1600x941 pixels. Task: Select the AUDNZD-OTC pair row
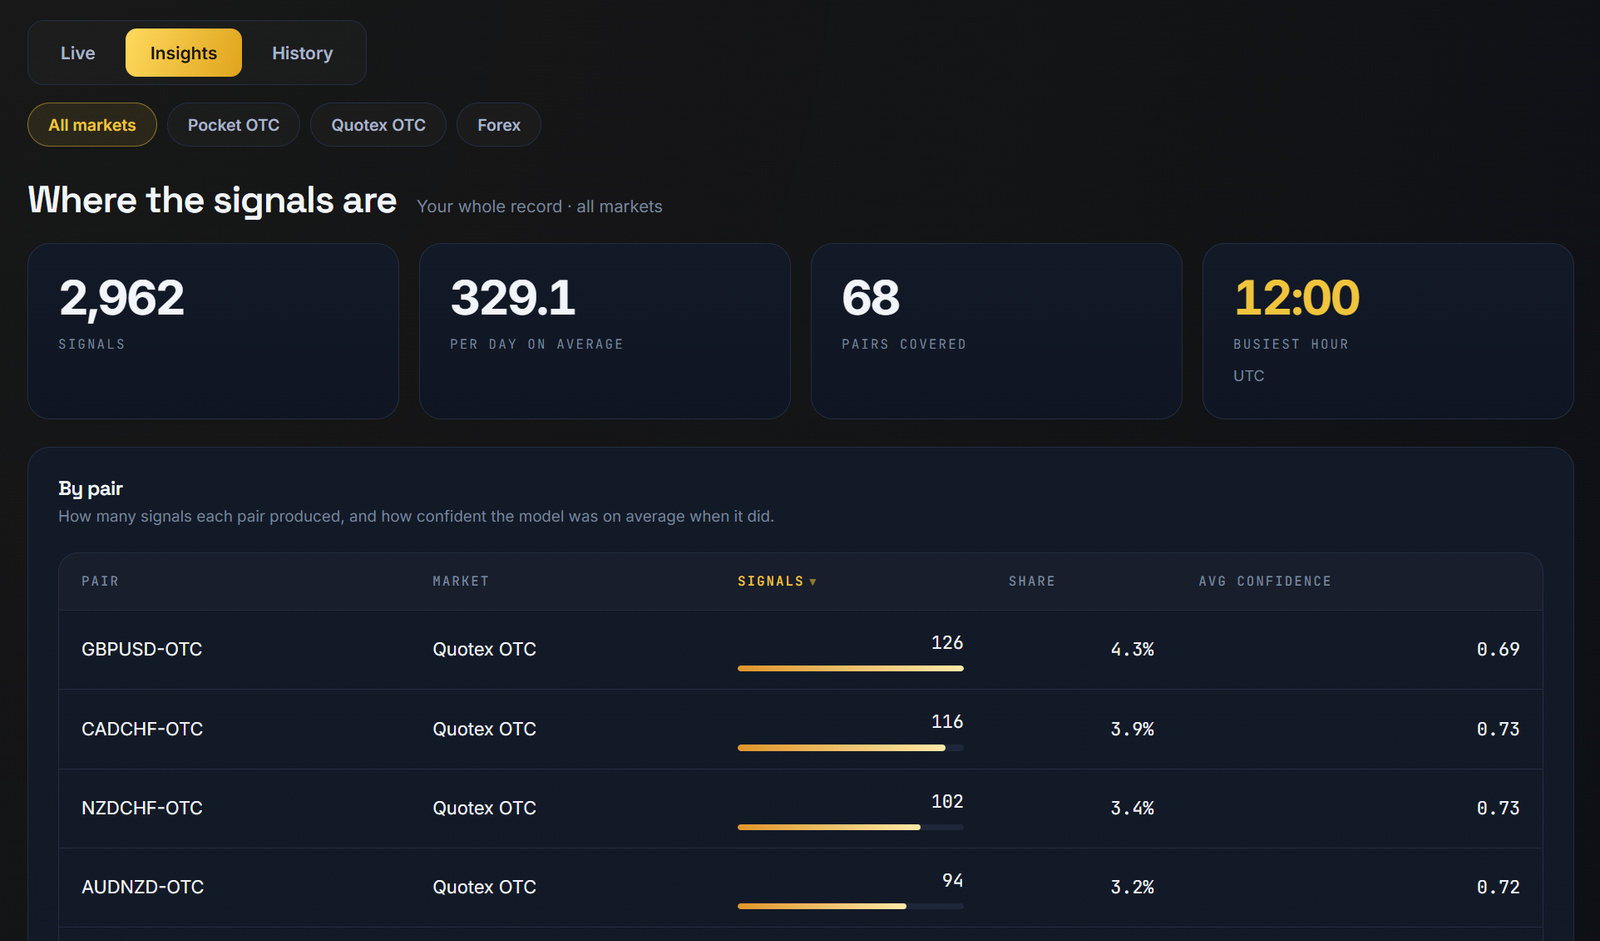800,888
